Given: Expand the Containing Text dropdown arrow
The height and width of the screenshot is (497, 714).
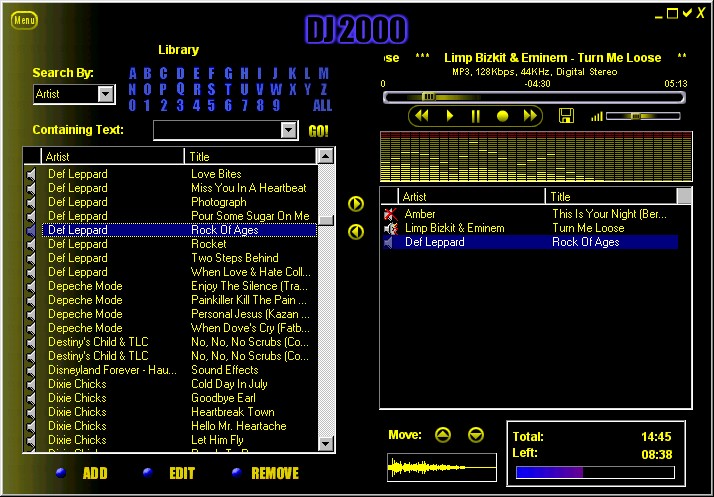Looking at the screenshot, I should (289, 131).
